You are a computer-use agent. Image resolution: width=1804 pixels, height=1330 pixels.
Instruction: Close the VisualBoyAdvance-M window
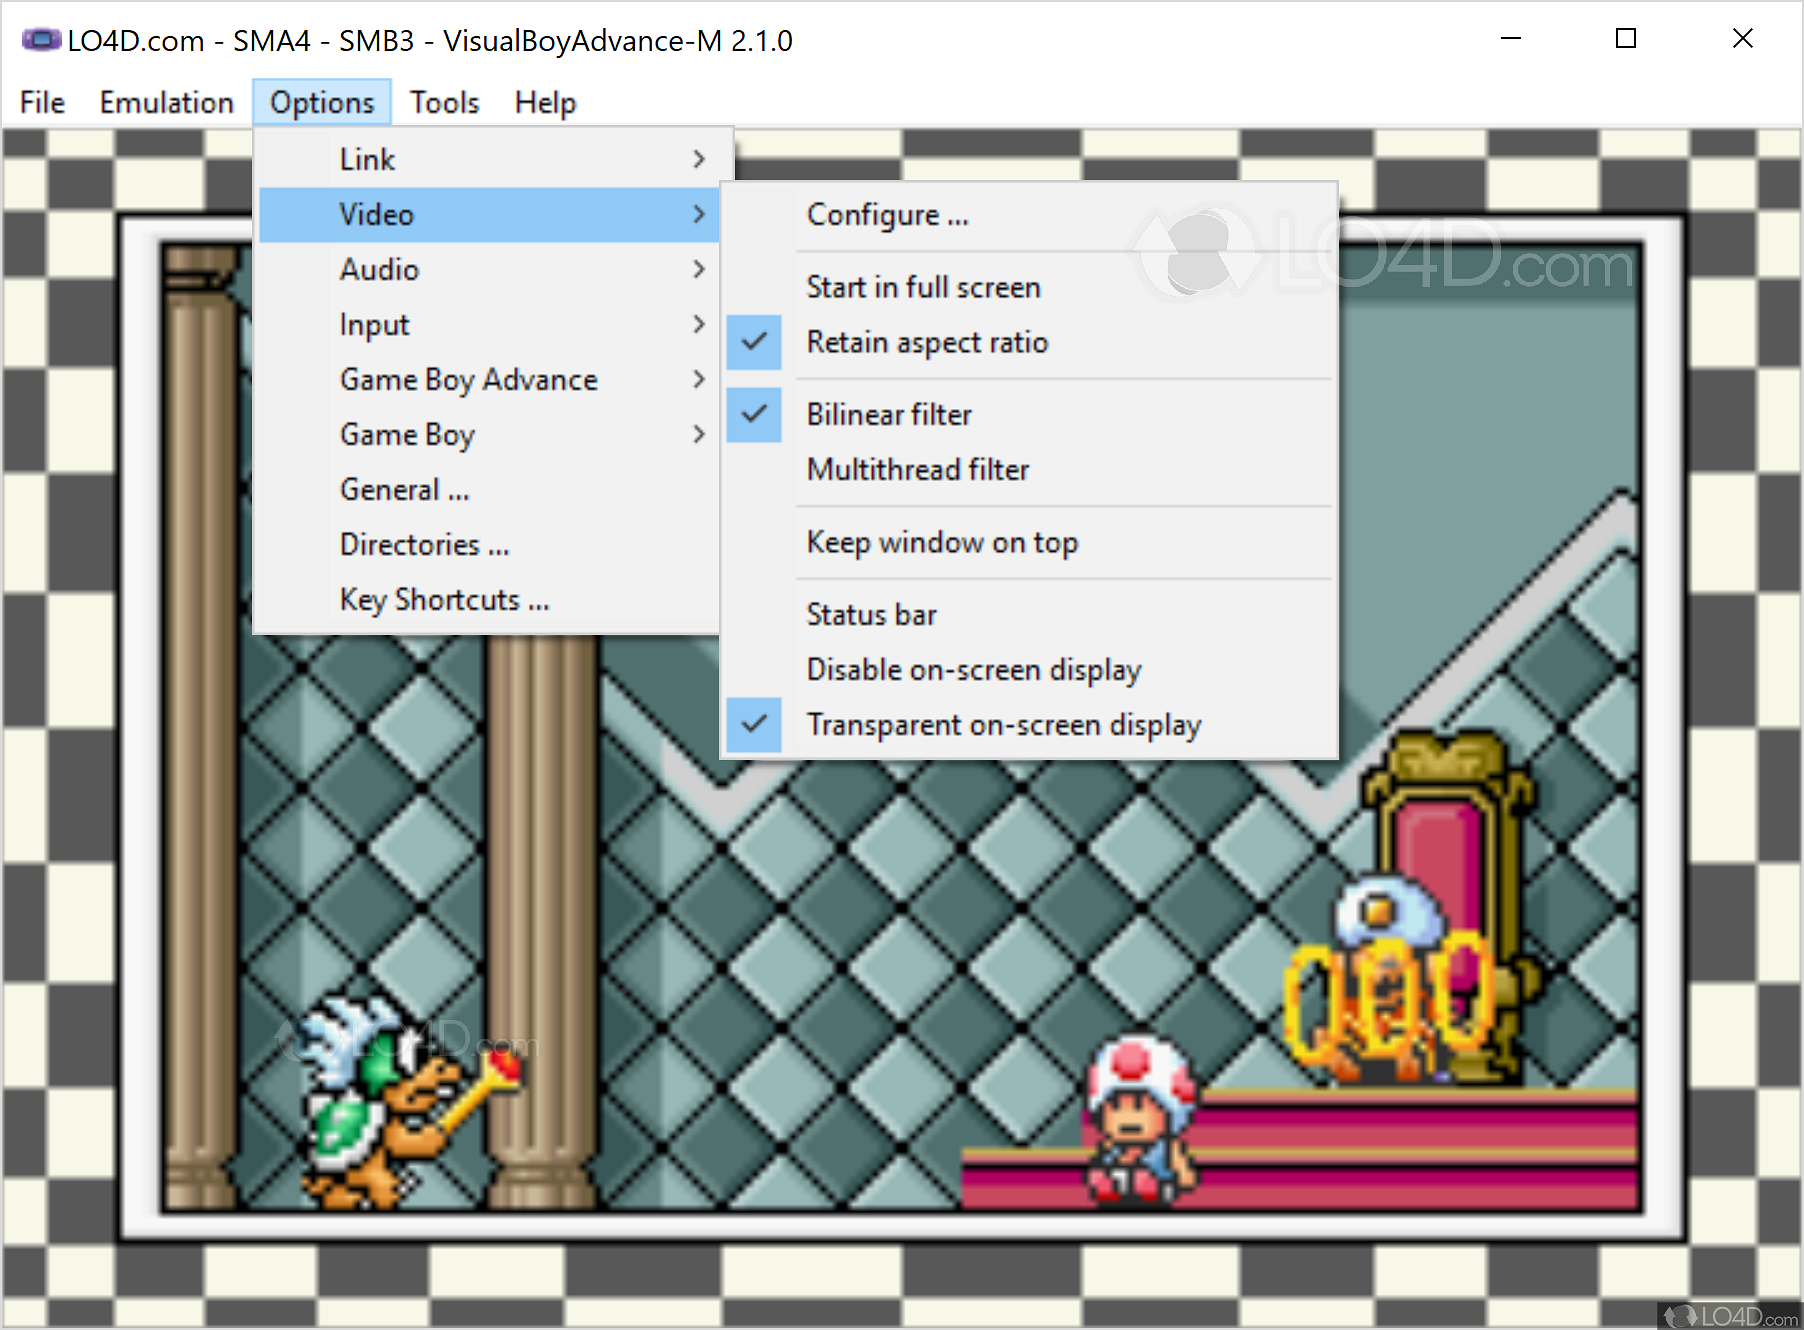coord(1742,39)
